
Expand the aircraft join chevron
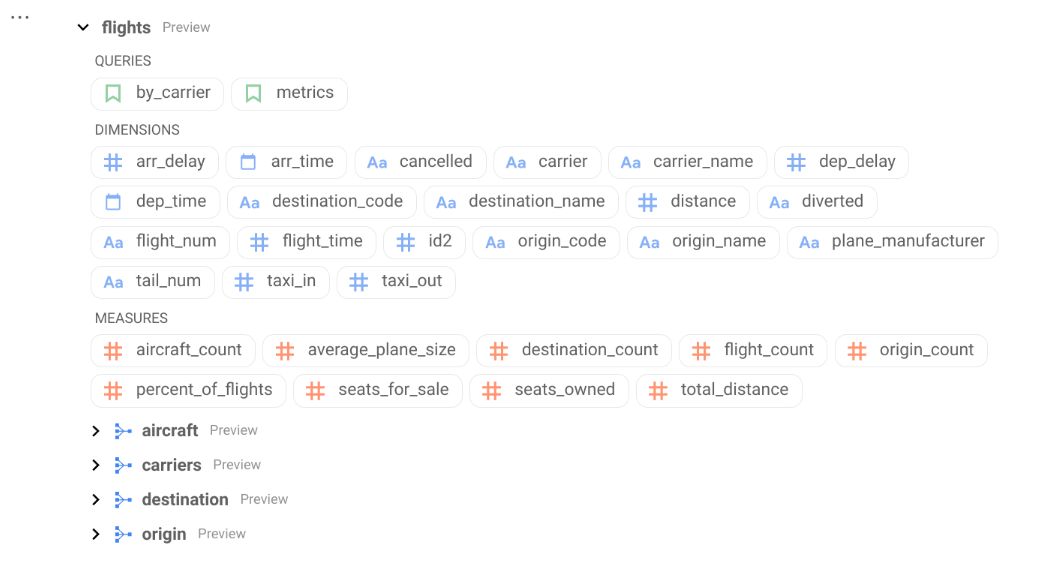pyautogui.click(x=96, y=431)
